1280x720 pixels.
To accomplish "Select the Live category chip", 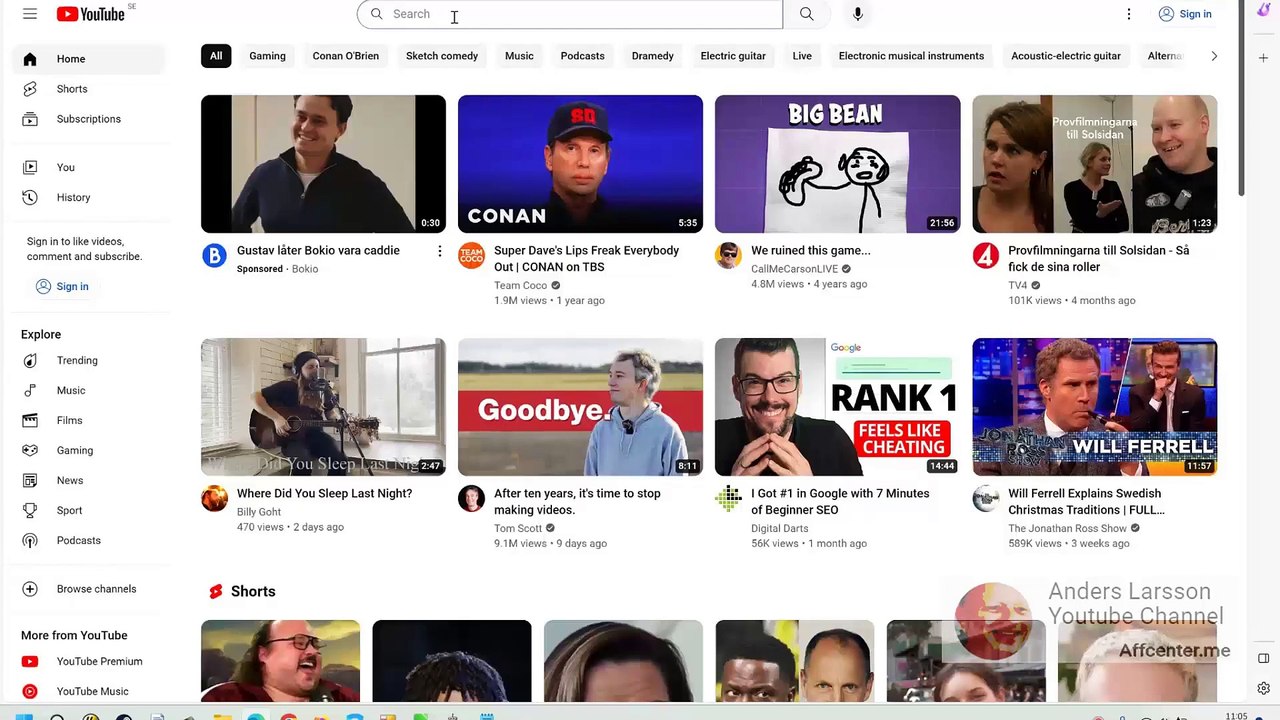I will tap(802, 56).
